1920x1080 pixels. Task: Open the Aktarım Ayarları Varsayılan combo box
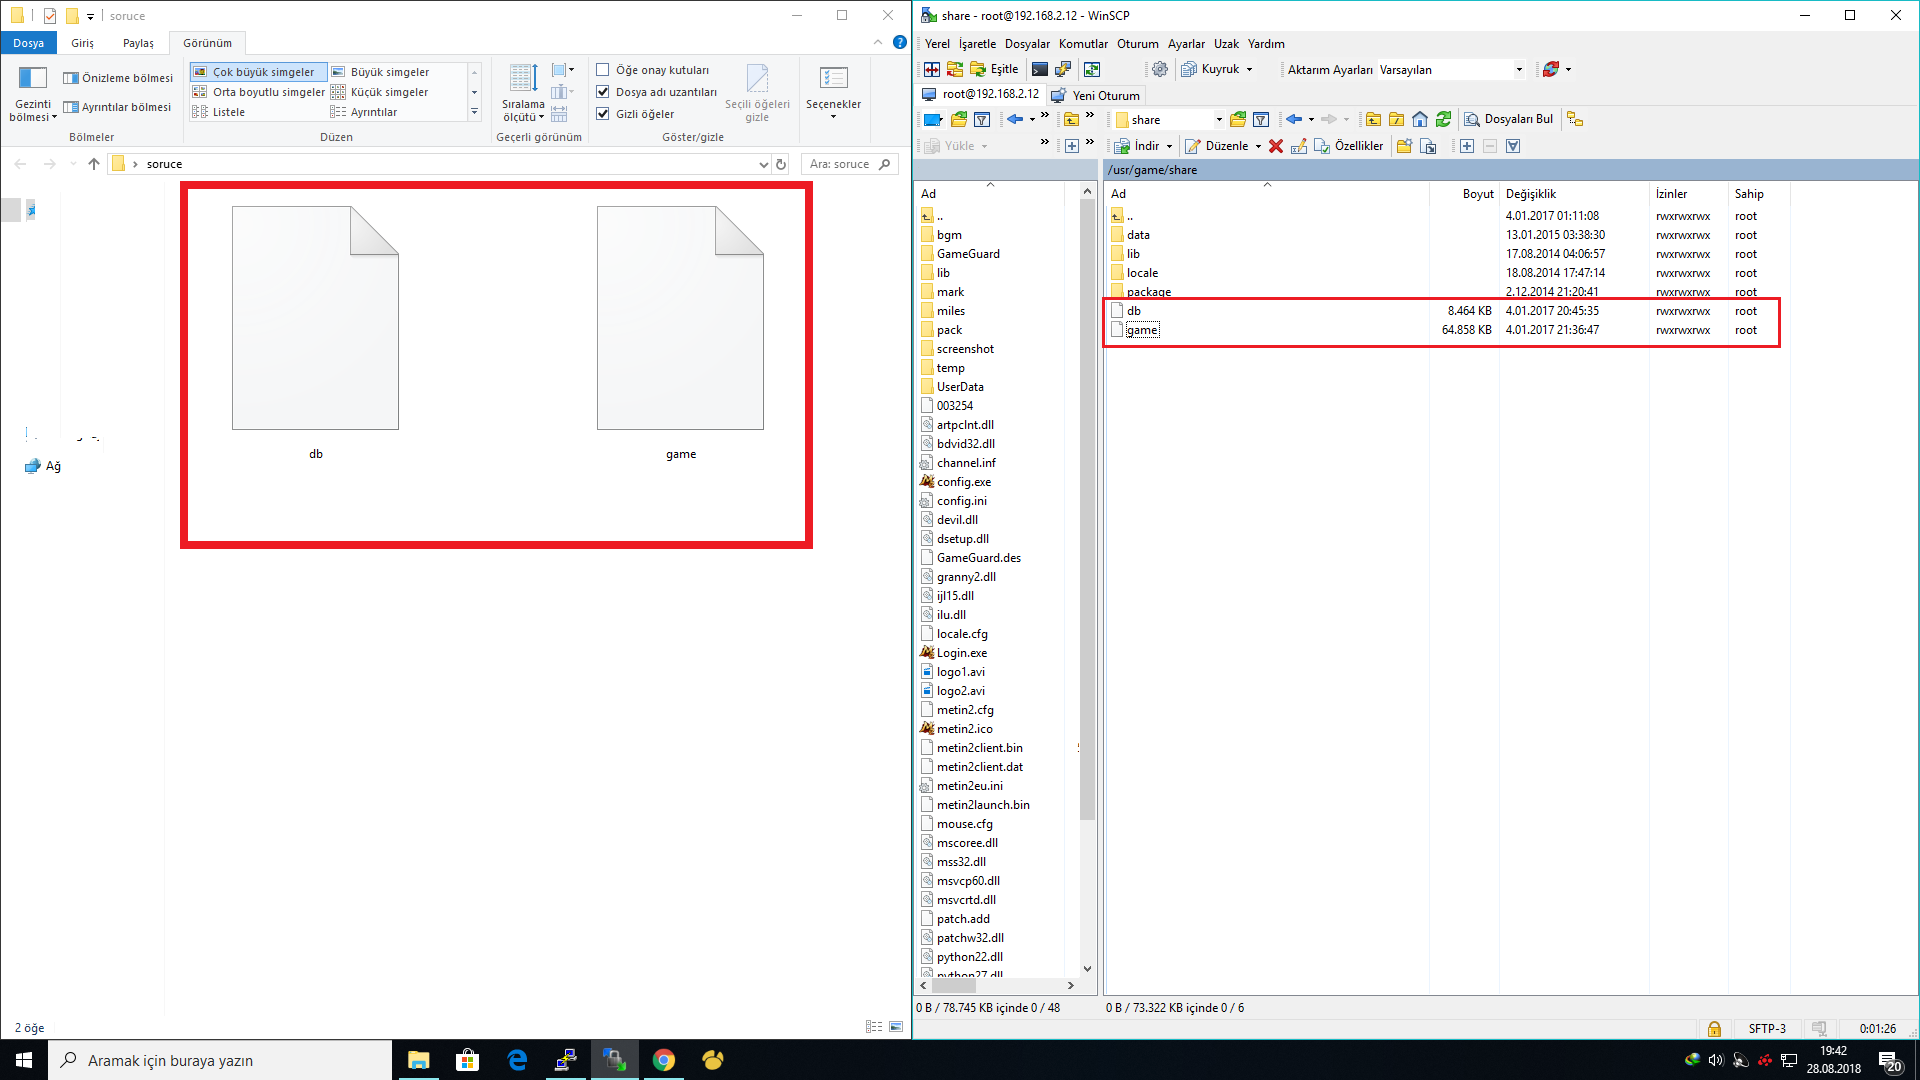pyautogui.click(x=1451, y=70)
